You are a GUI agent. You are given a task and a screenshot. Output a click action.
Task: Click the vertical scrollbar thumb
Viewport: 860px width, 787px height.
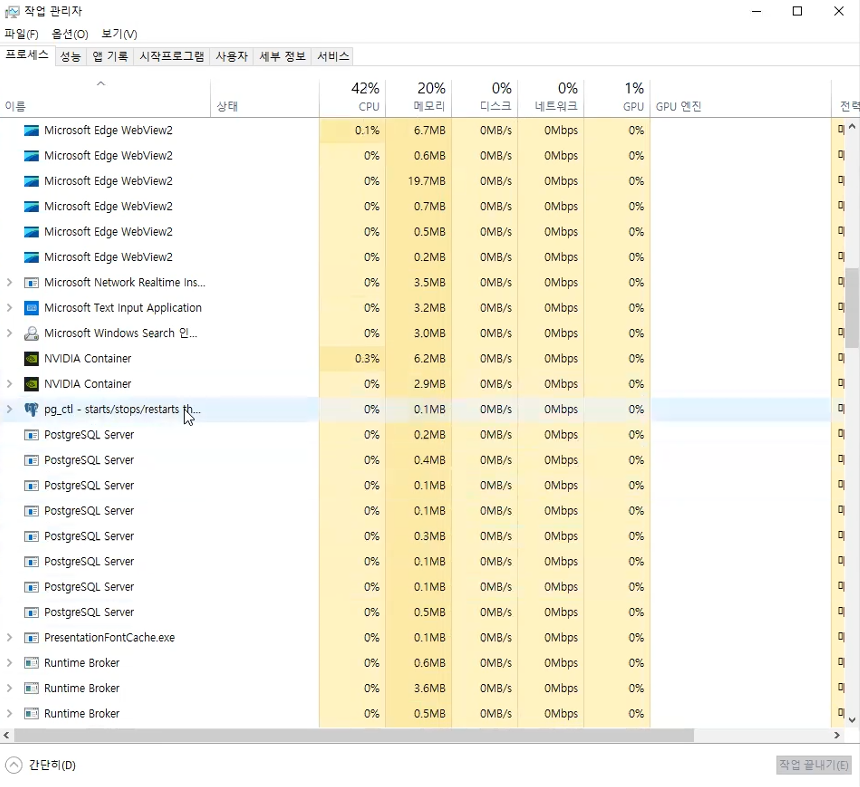(852, 308)
